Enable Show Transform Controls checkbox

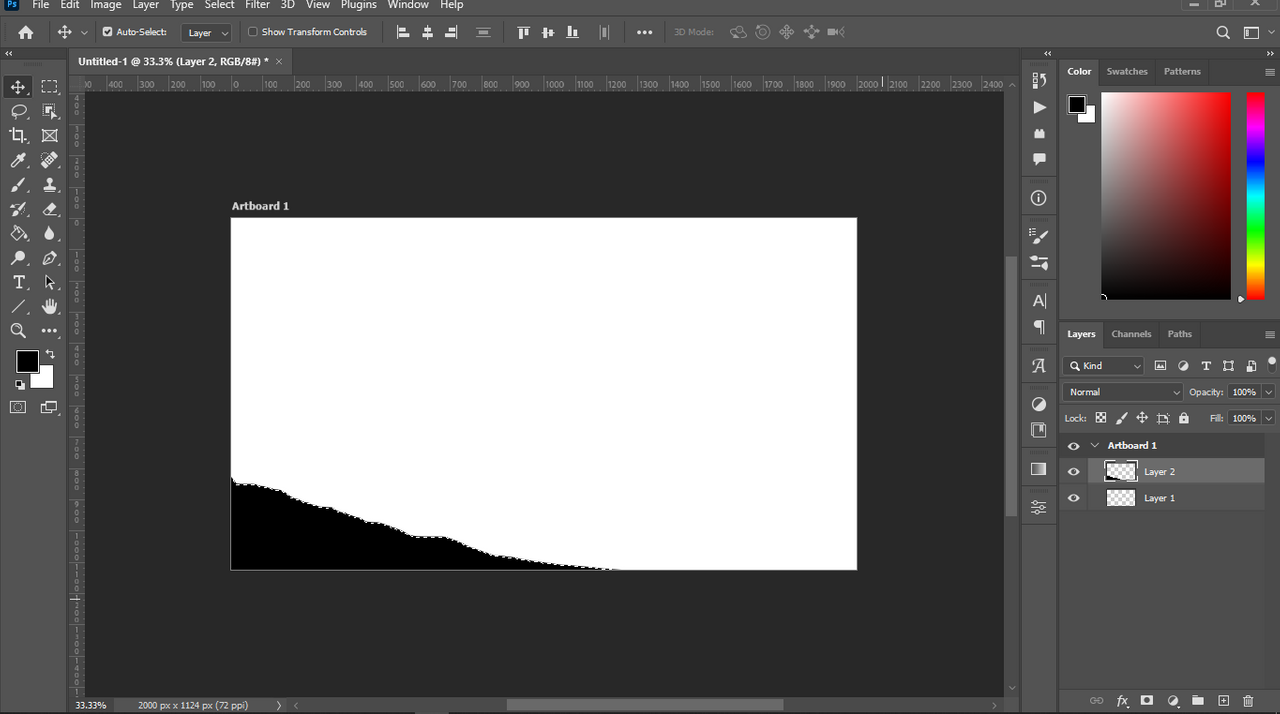tap(253, 32)
